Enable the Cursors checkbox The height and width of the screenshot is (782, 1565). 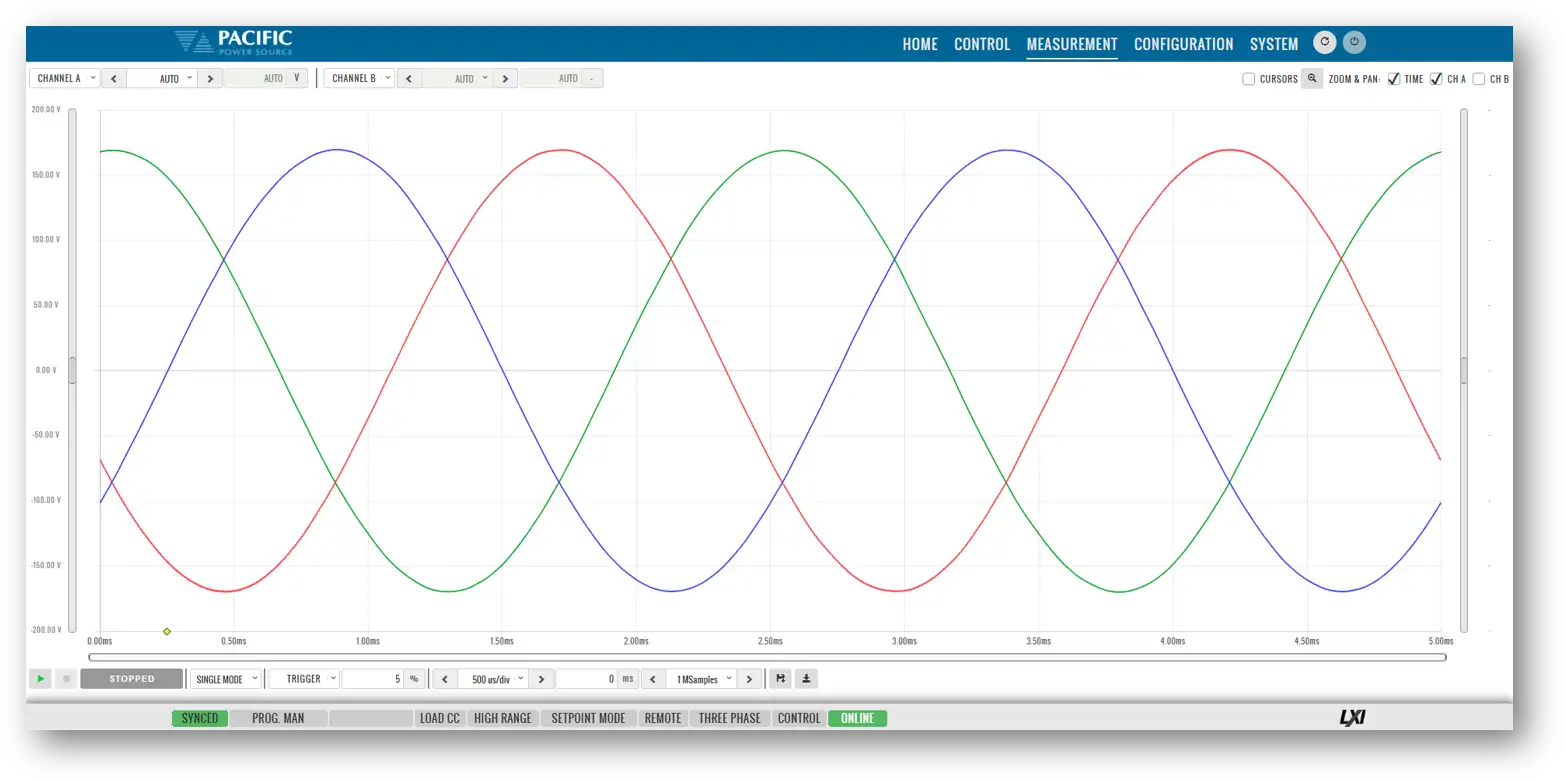click(x=1248, y=79)
